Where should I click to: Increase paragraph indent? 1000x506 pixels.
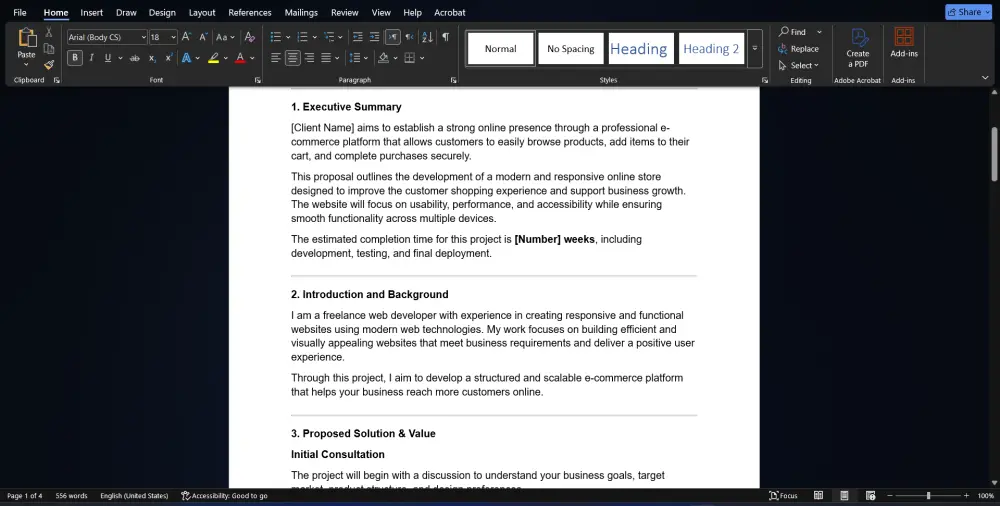(374, 37)
